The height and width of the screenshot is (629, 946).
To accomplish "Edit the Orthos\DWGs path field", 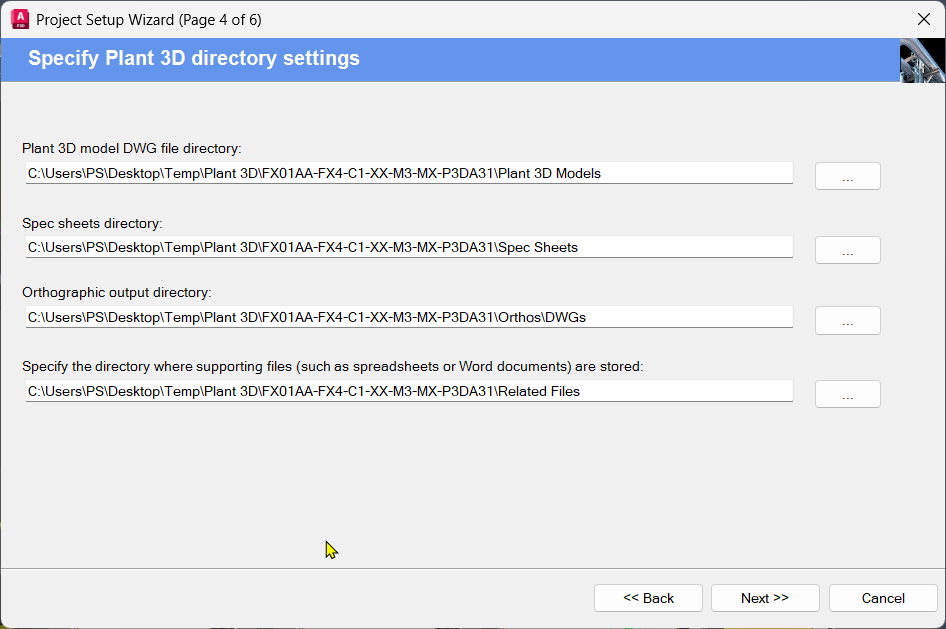I will pyautogui.click(x=409, y=317).
